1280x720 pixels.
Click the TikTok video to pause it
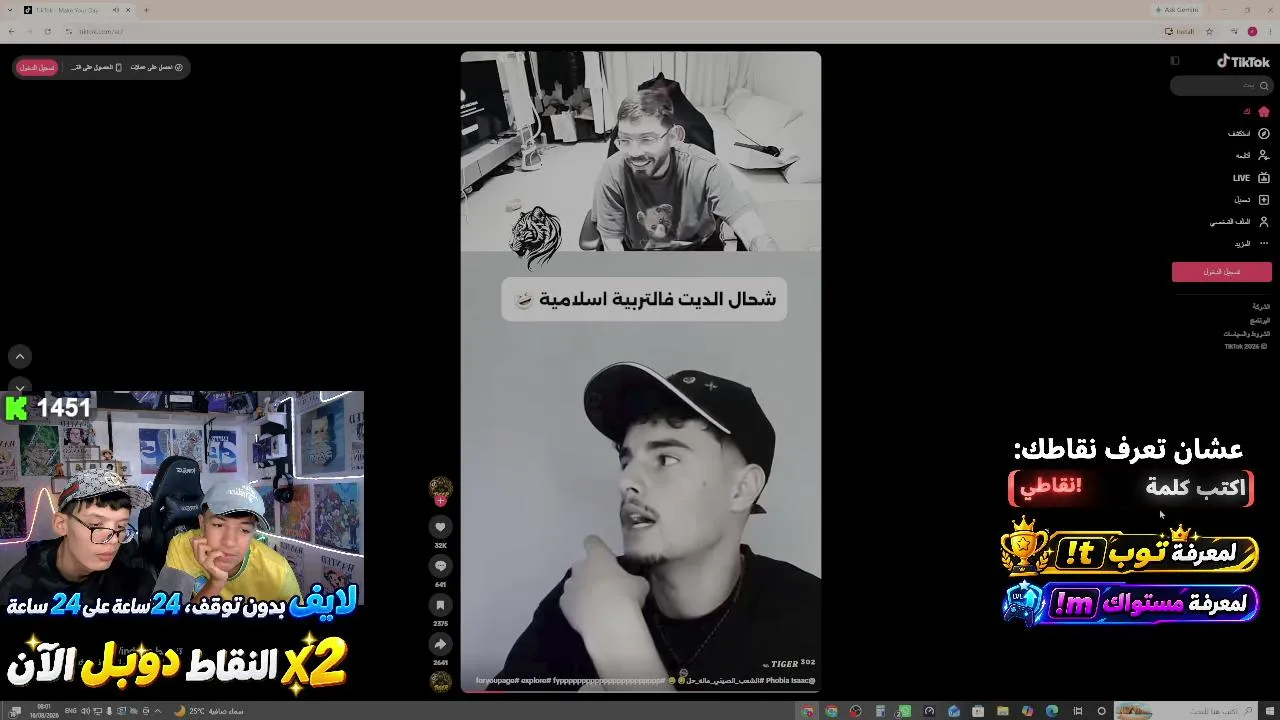pos(640,370)
